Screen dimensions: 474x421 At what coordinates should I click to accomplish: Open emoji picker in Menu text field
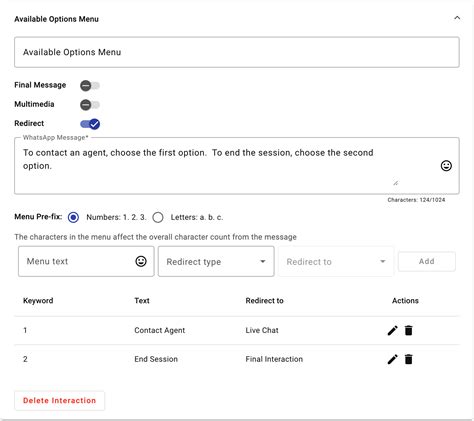(141, 261)
